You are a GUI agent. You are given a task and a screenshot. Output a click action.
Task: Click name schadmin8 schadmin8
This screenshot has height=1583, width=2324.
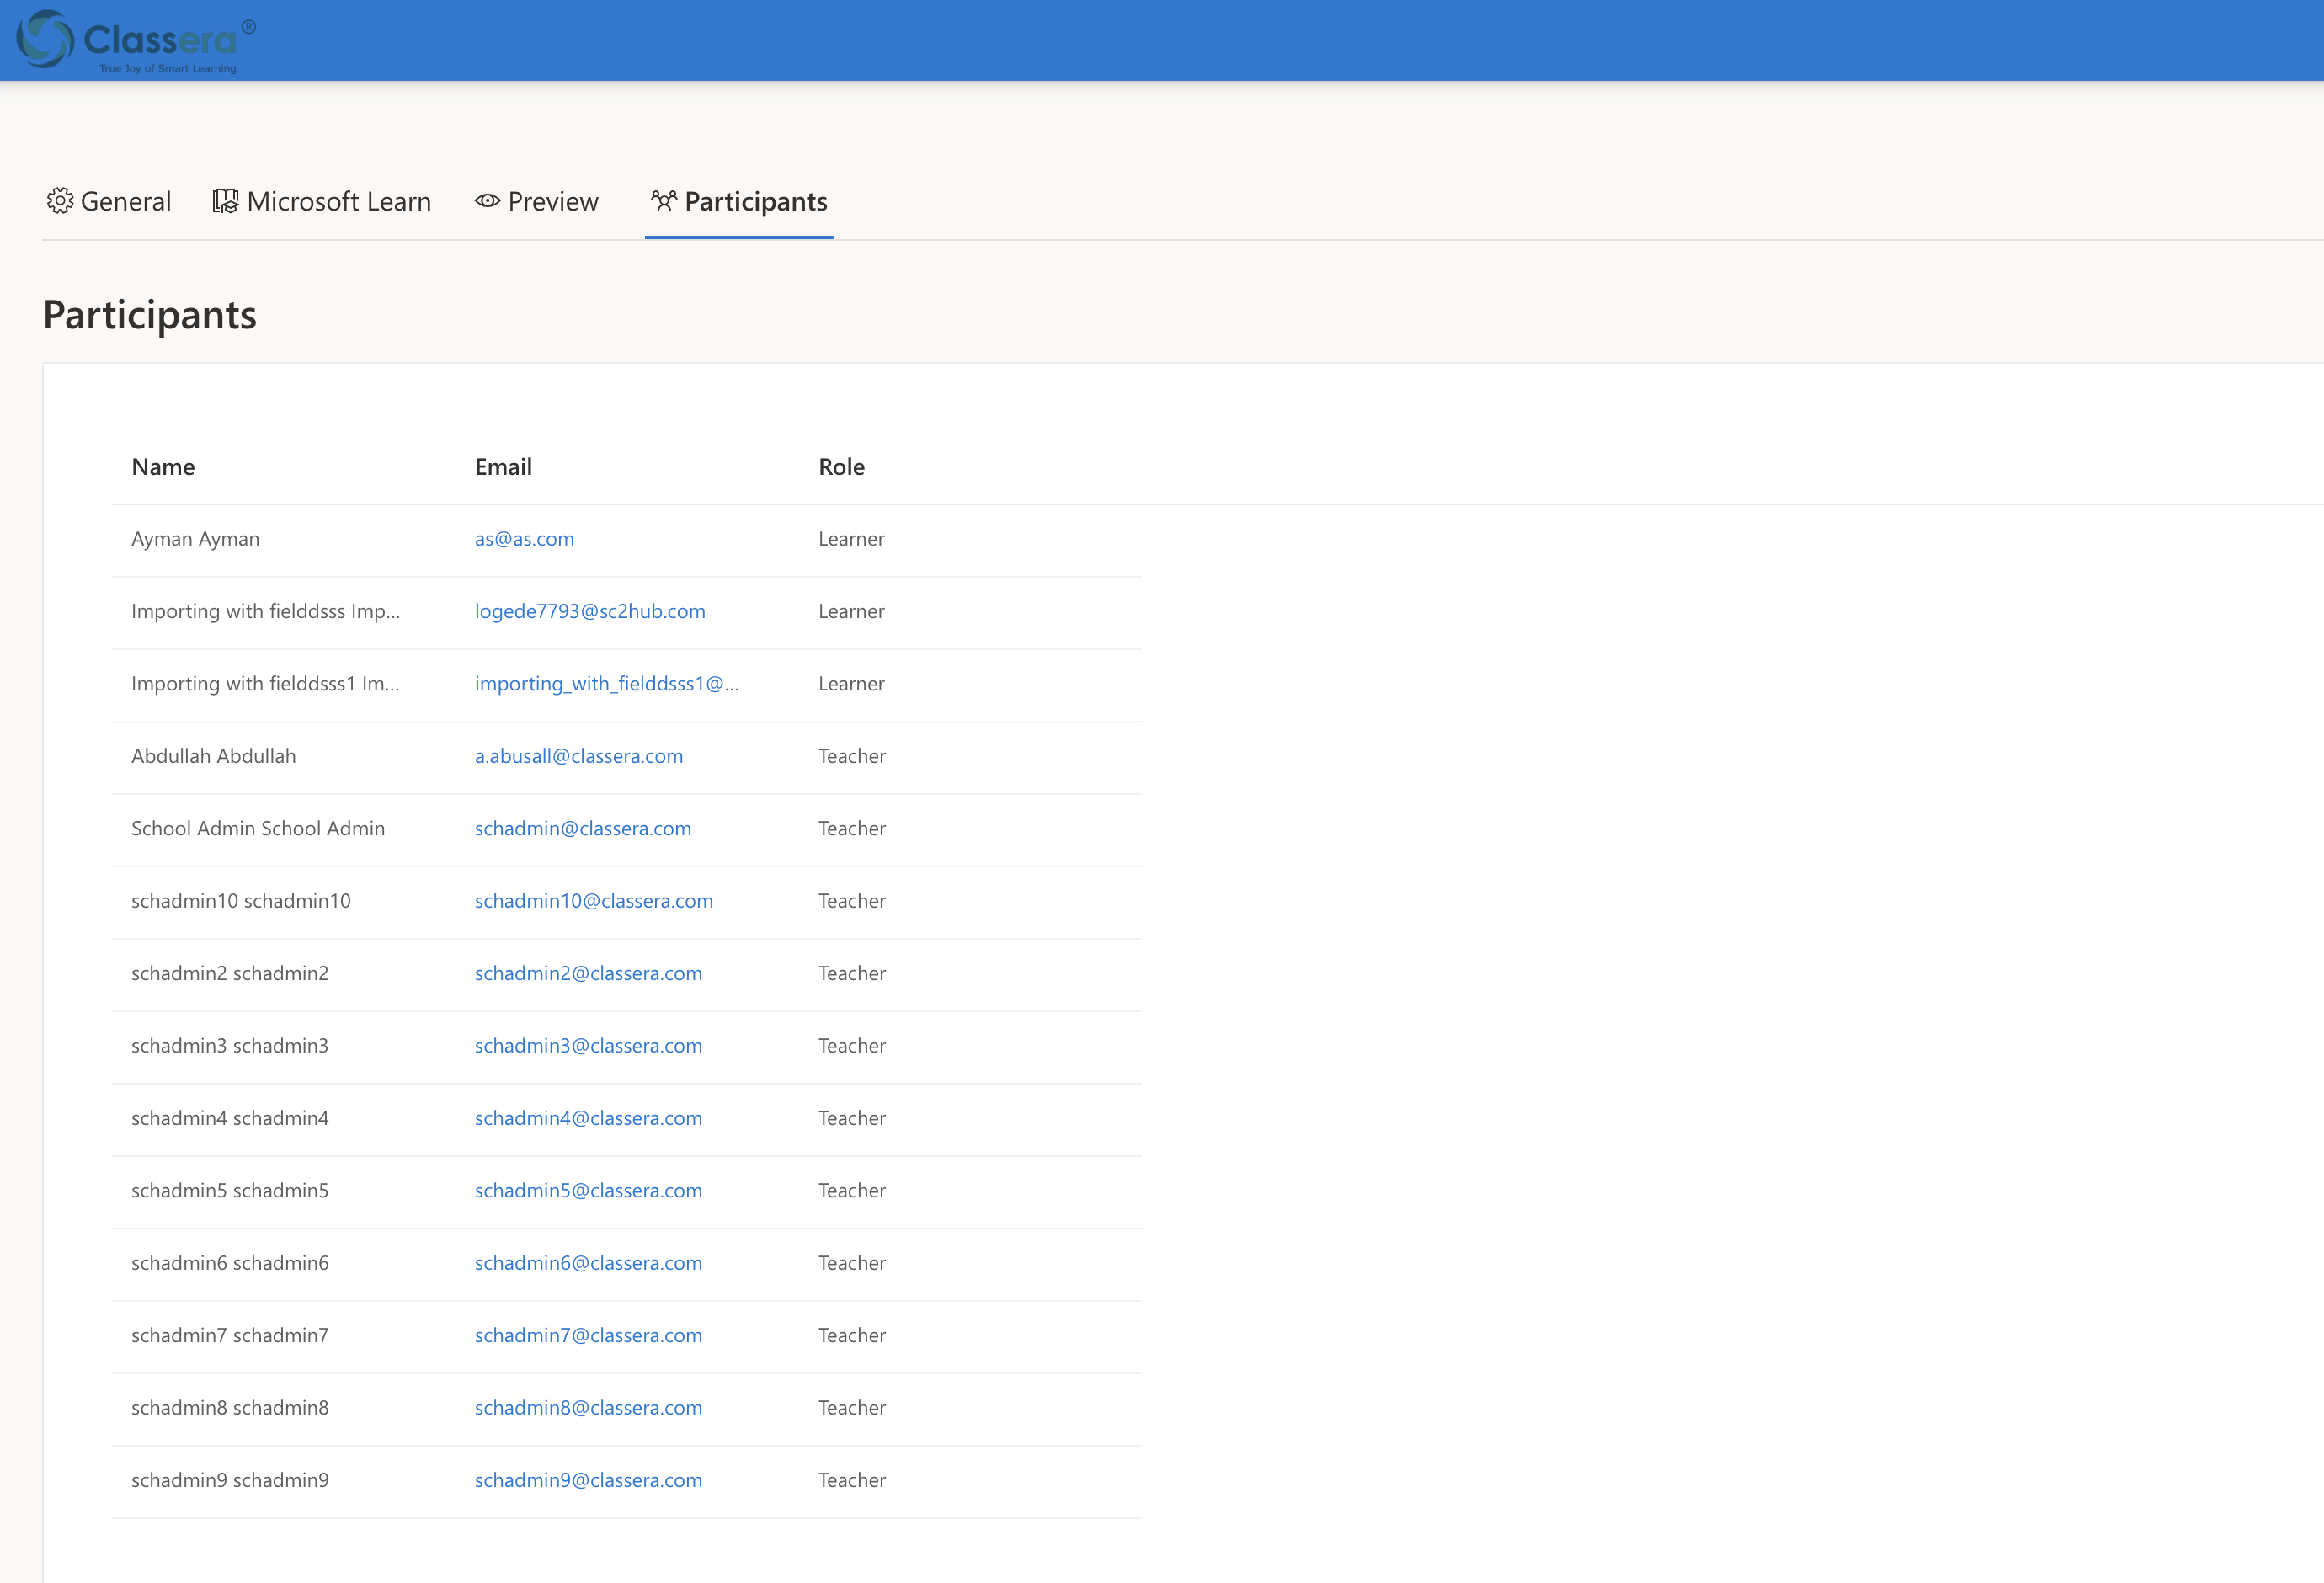click(x=230, y=1408)
